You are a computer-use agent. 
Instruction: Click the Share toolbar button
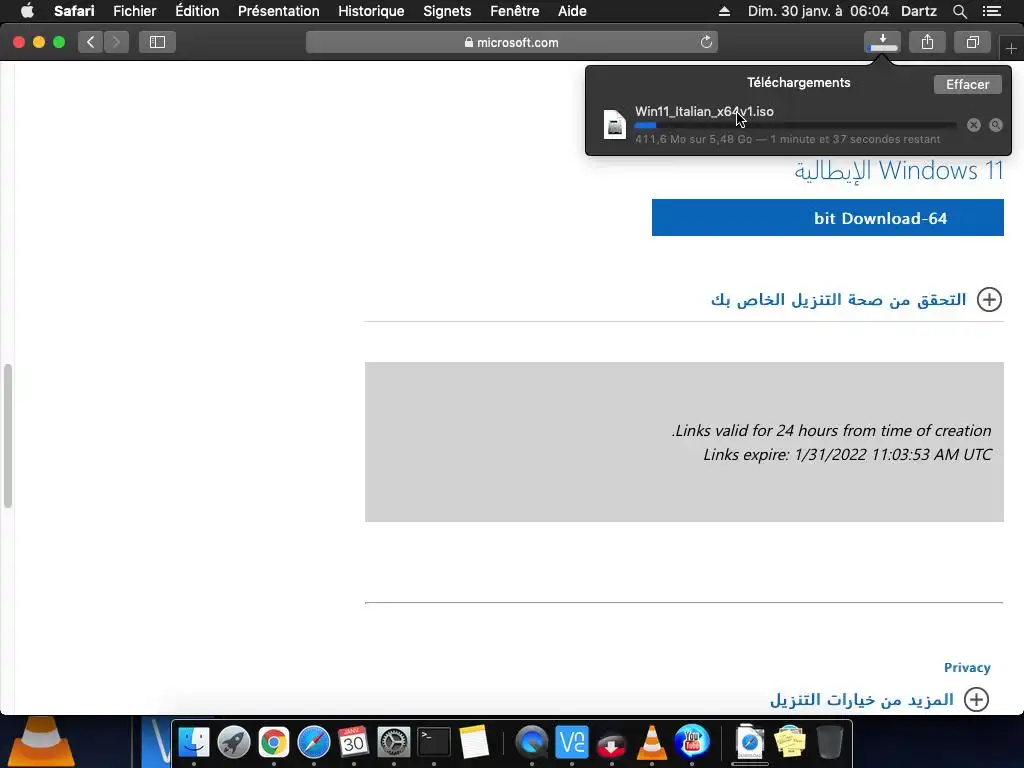pyautogui.click(x=927, y=42)
